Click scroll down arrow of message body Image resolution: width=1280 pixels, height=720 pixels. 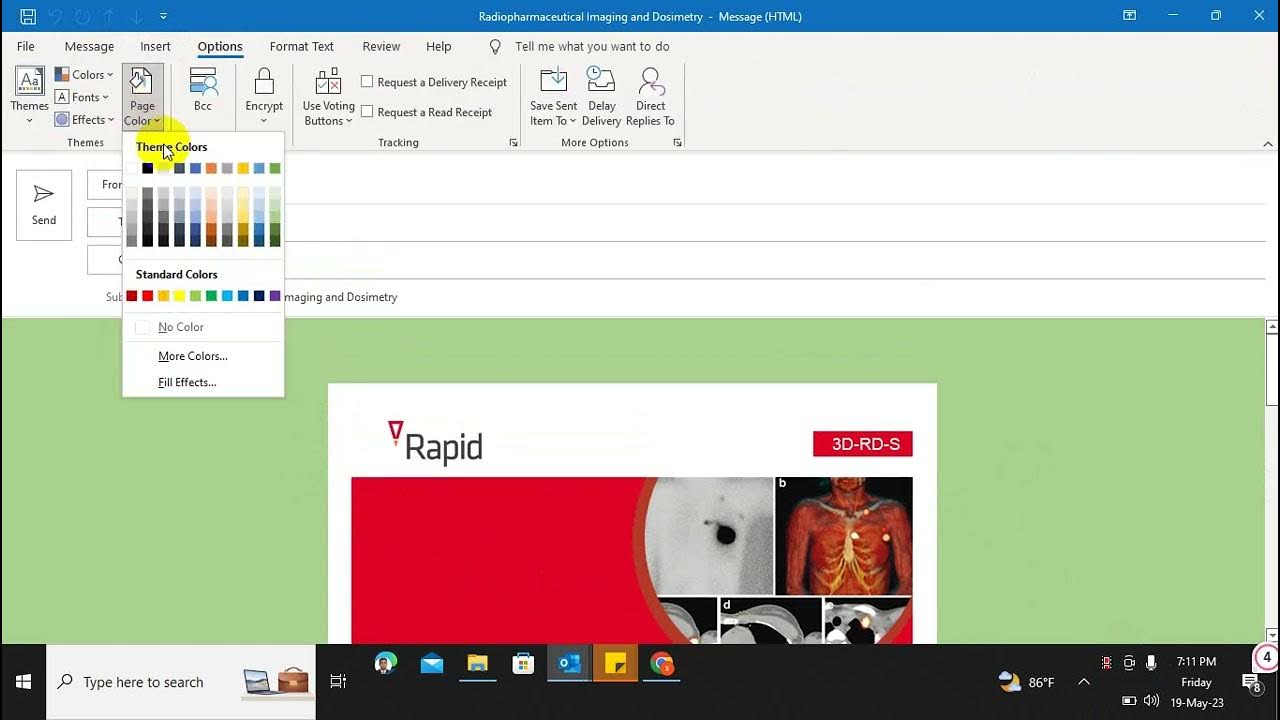1272,635
